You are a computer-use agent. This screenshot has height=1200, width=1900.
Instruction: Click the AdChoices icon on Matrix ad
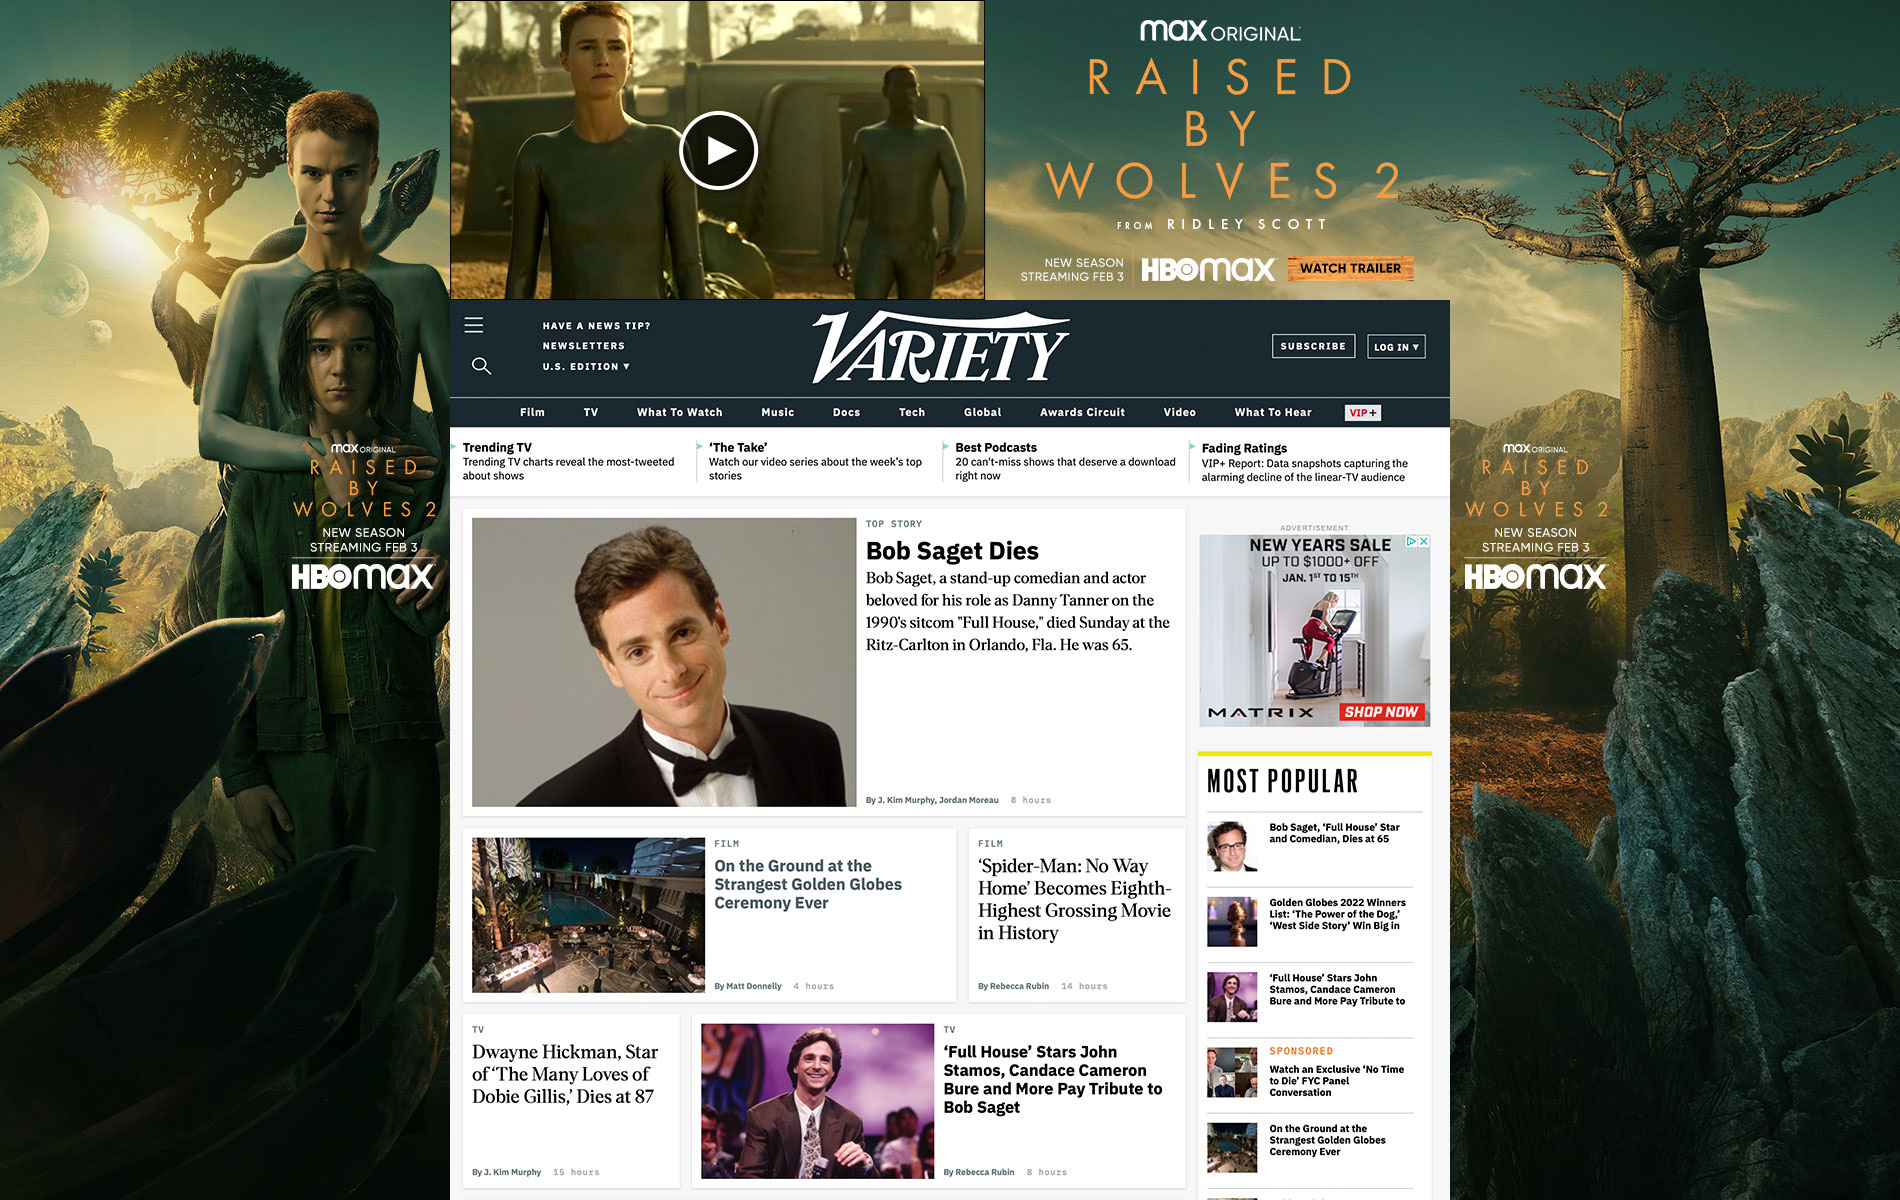(x=1412, y=541)
